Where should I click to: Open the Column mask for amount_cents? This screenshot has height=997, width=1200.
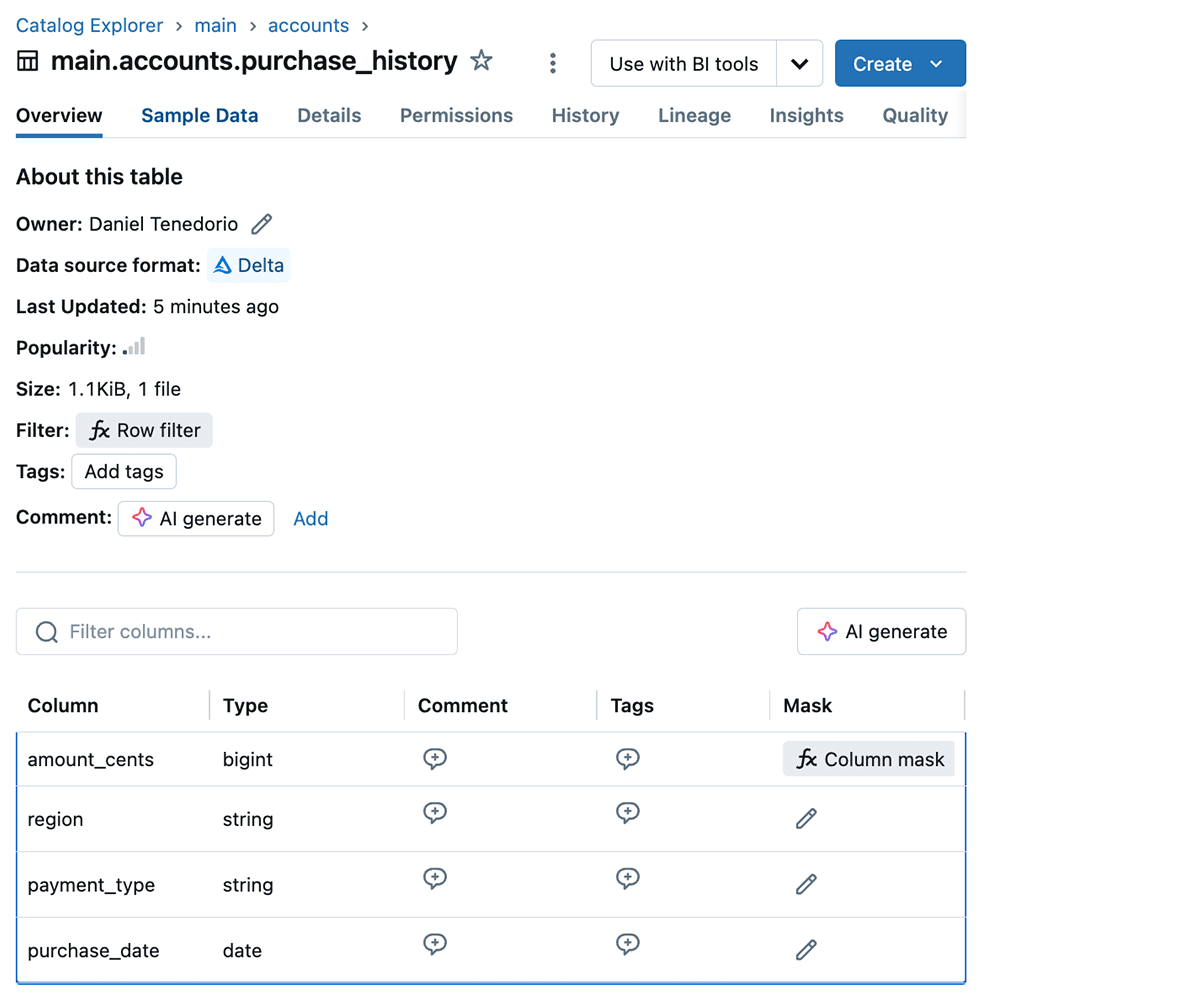pyautogui.click(x=868, y=758)
